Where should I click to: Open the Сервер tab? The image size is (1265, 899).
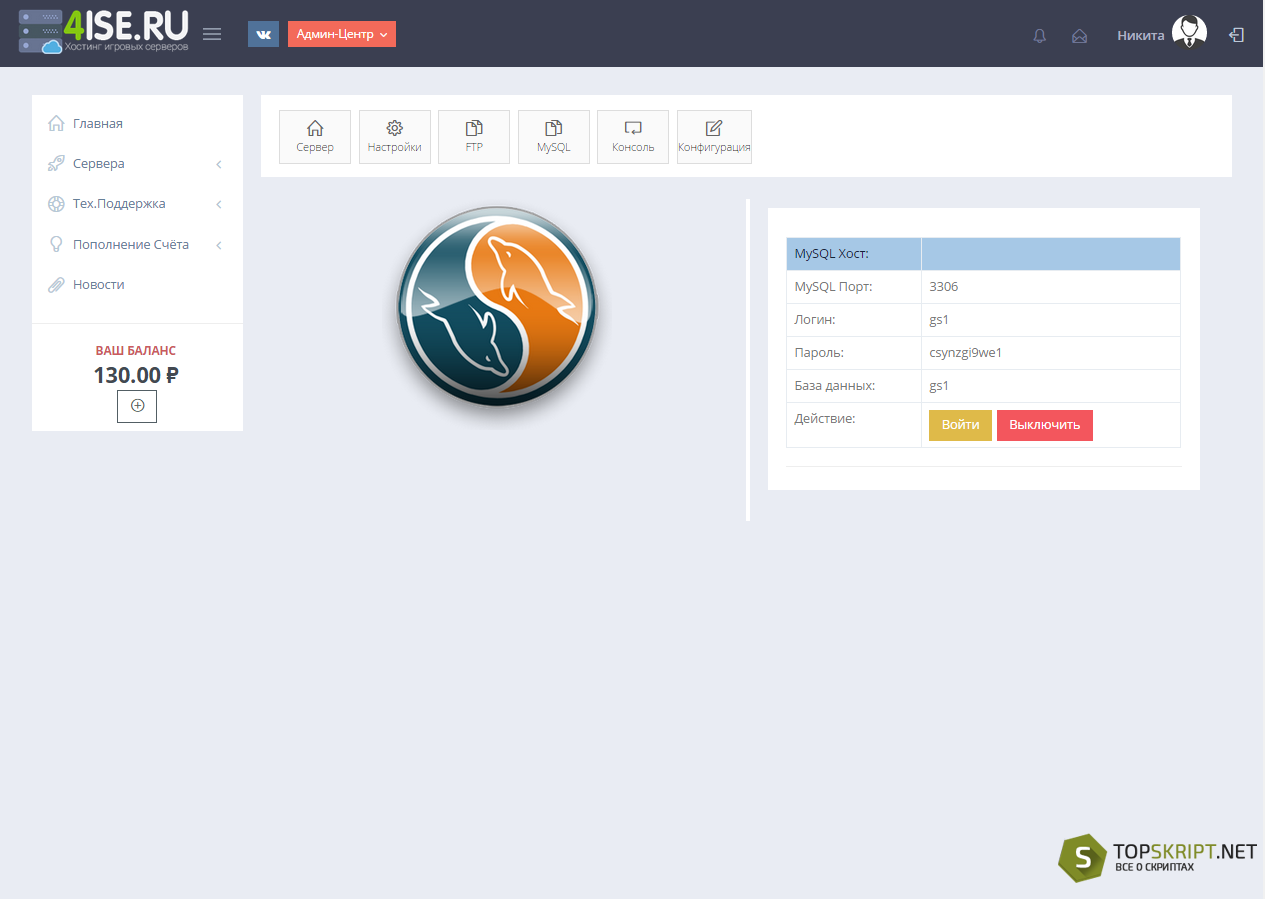pyautogui.click(x=315, y=137)
